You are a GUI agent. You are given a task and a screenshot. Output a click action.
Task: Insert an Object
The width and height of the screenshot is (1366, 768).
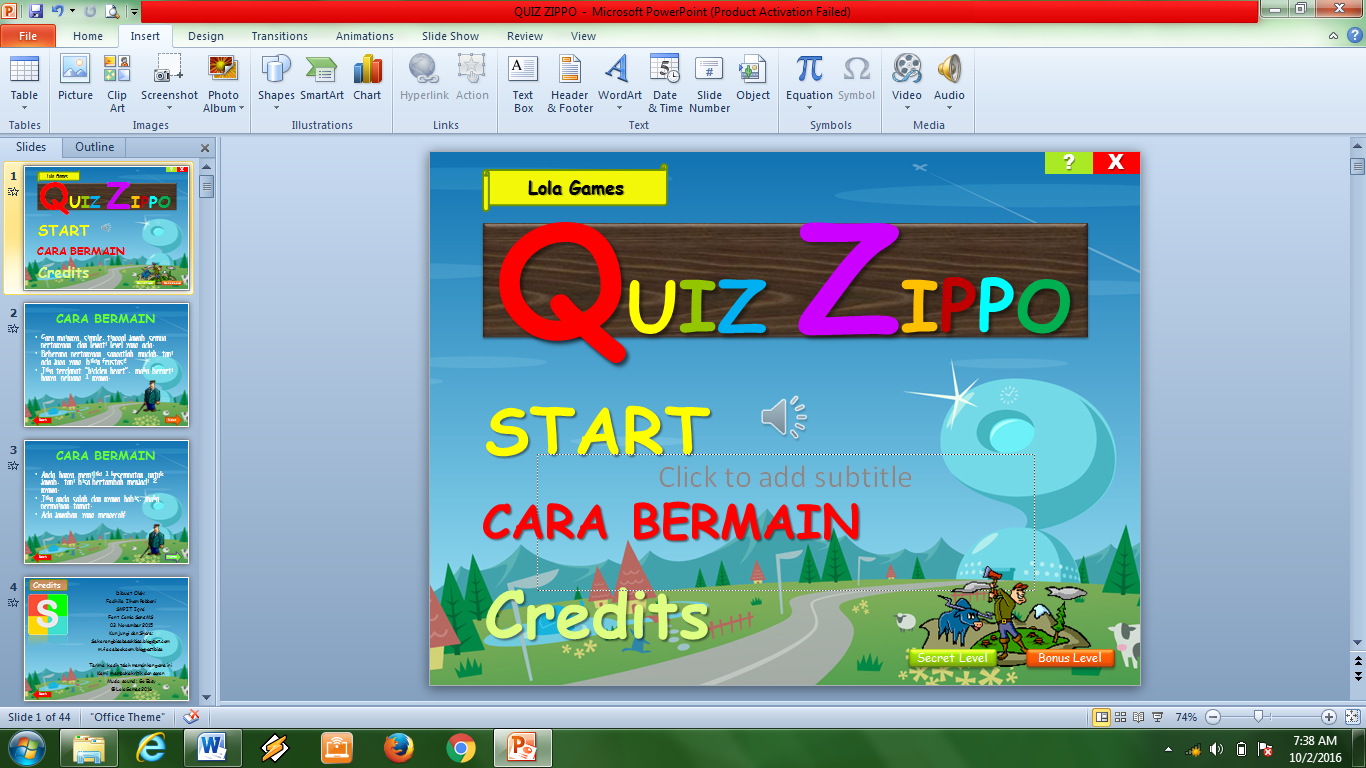coord(753,77)
